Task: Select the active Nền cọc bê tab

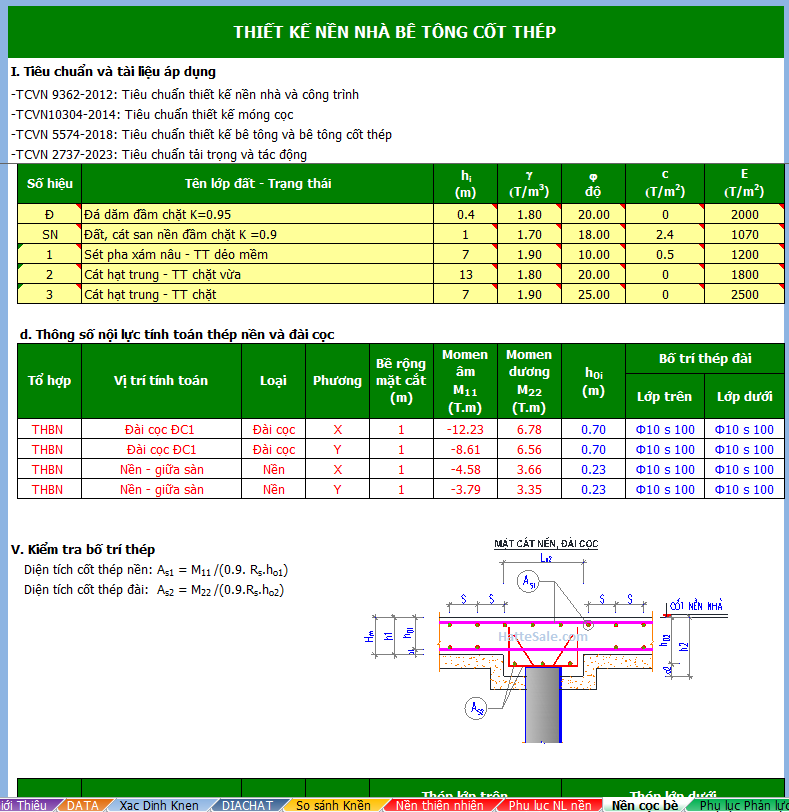Action: pyautogui.click(x=645, y=805)
